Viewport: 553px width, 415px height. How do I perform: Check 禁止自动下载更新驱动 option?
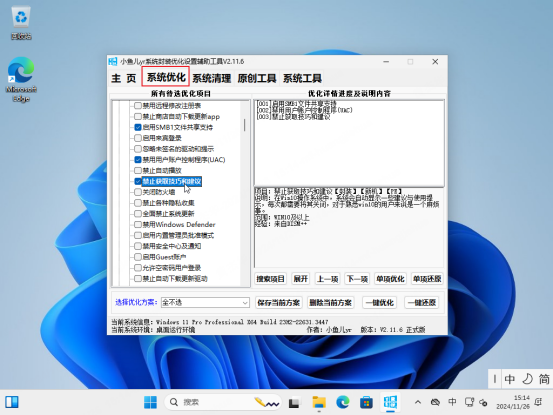(x=138, y=279)
